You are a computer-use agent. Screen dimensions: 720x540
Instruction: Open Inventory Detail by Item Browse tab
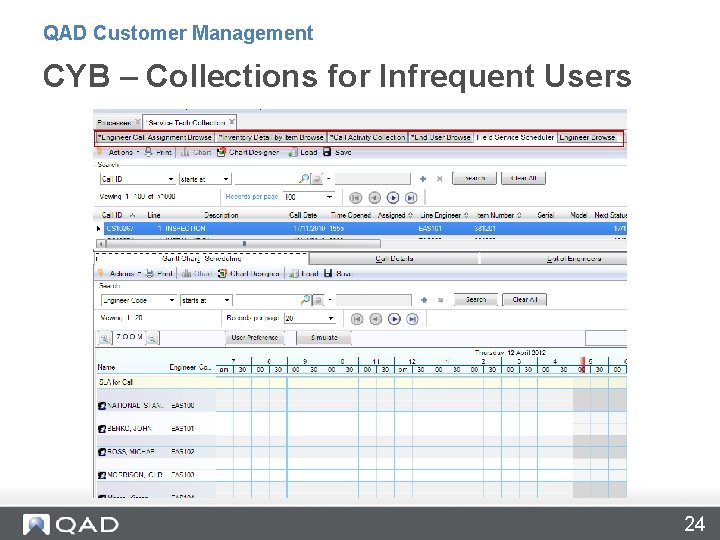pyautogui.click(x=271, y=137)
